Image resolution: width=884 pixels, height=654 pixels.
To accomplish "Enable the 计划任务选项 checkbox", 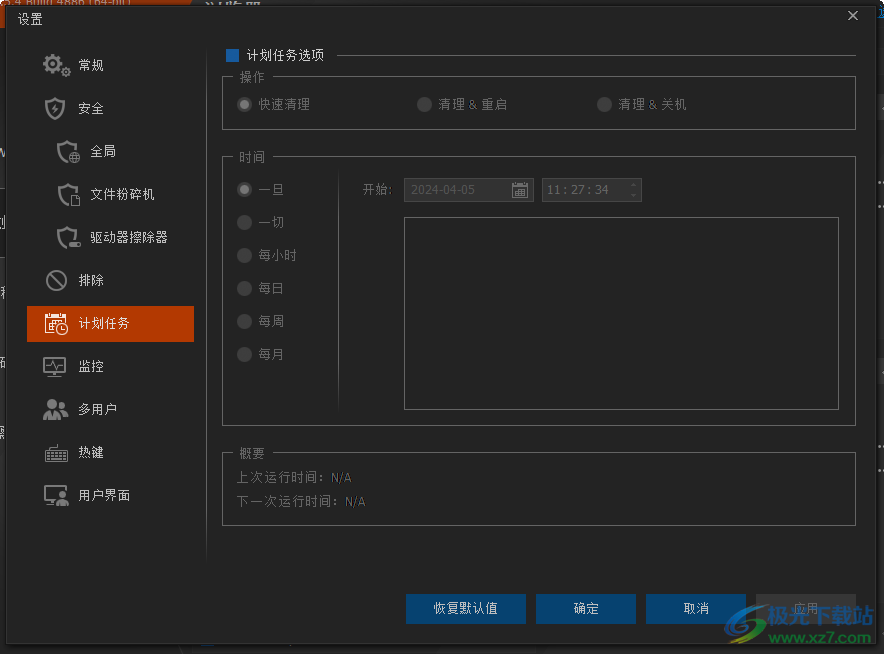I will coord(234,55).
